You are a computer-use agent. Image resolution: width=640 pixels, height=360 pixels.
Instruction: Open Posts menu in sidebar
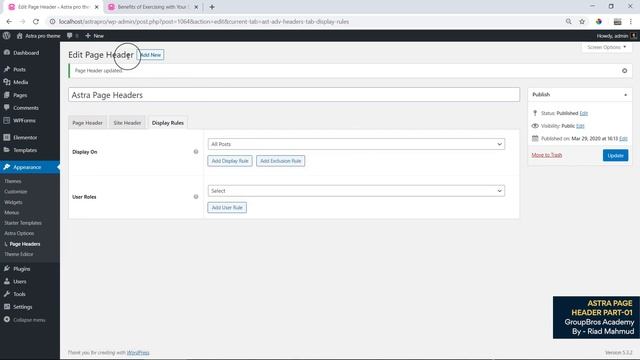pyautogui.click(x=19, y=69)
